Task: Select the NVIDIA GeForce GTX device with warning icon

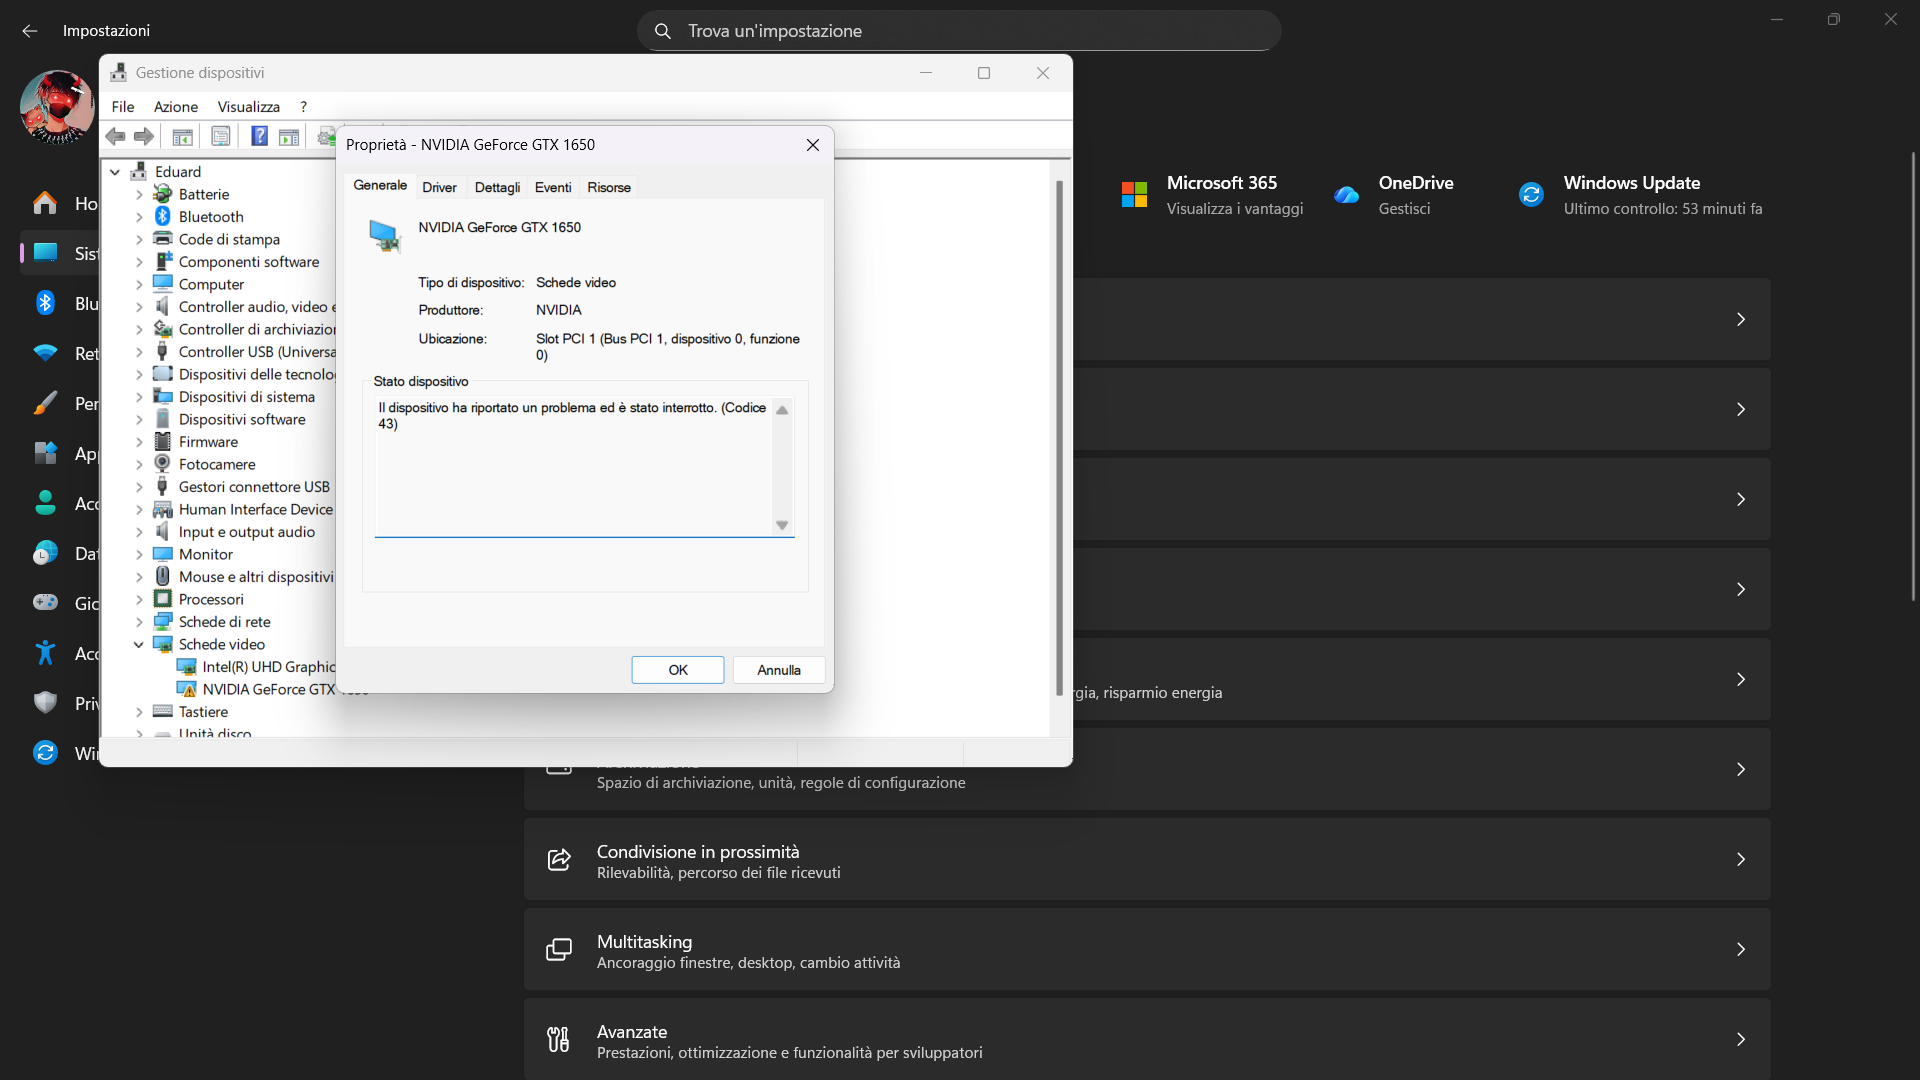Action: (269, 689)
